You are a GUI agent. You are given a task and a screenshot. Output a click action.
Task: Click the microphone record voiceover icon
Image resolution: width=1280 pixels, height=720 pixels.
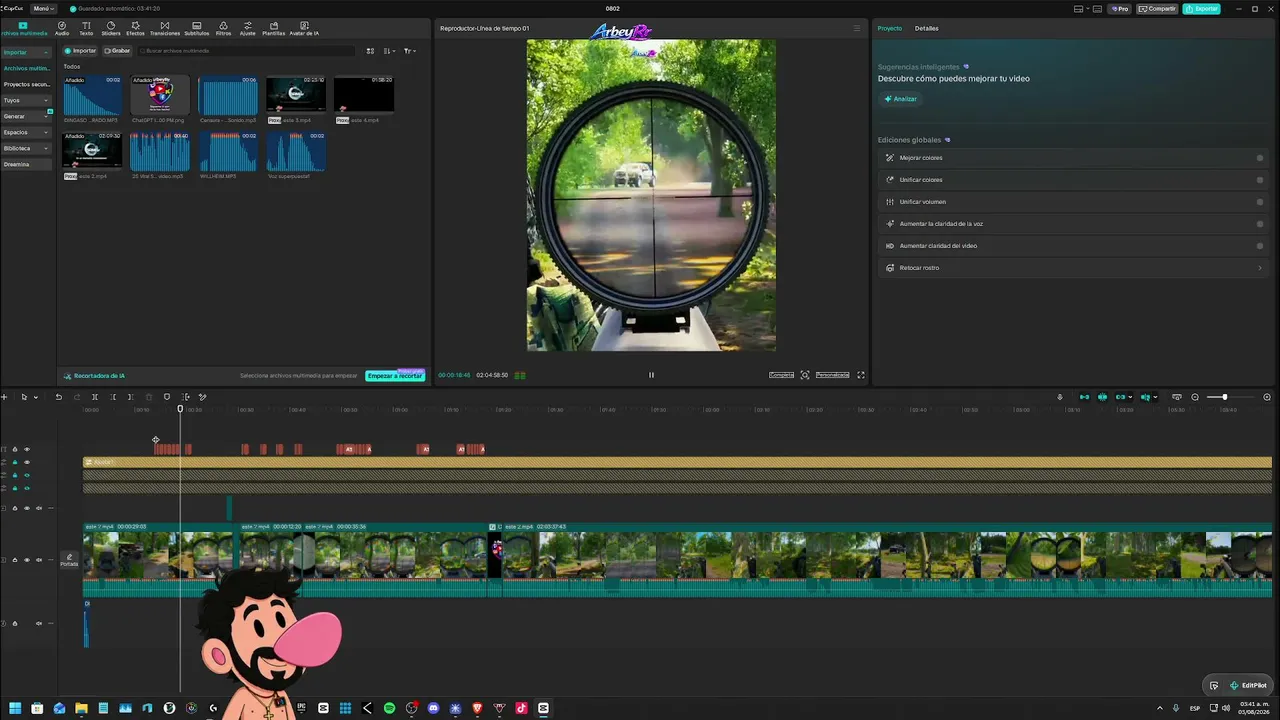pos(1060,397)
